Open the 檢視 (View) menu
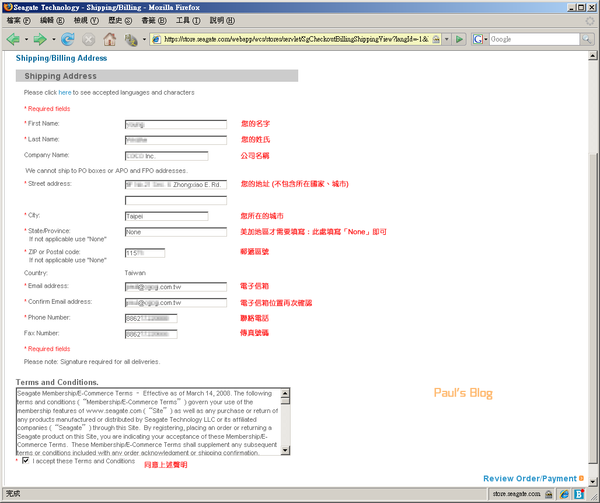The height and width of the screenshot is (503, 600). (86, 21)
